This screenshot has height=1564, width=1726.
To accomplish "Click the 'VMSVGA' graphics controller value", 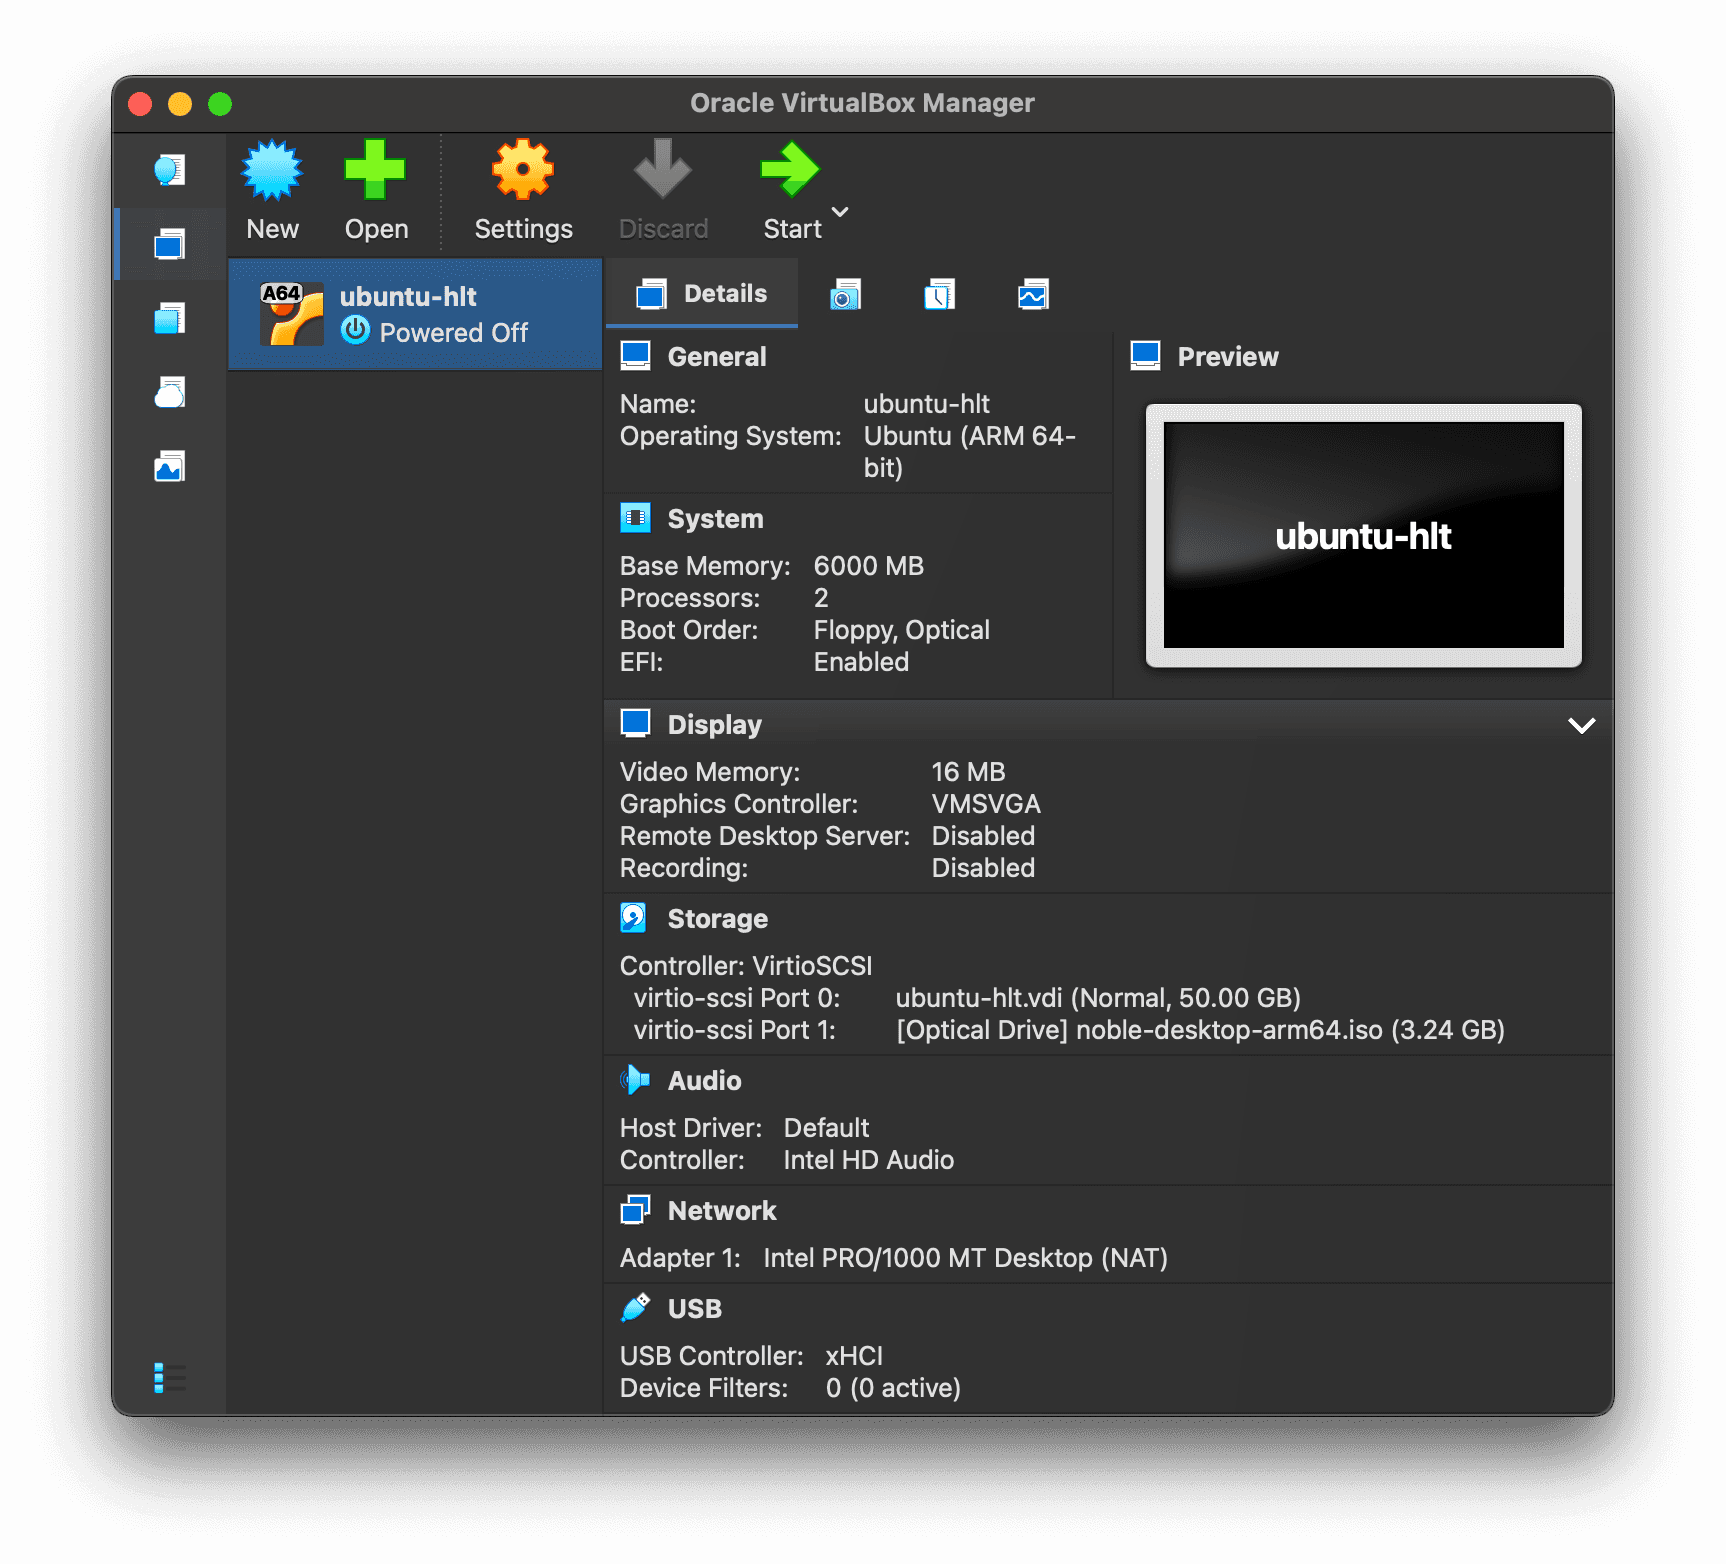I will click(987, 804).
